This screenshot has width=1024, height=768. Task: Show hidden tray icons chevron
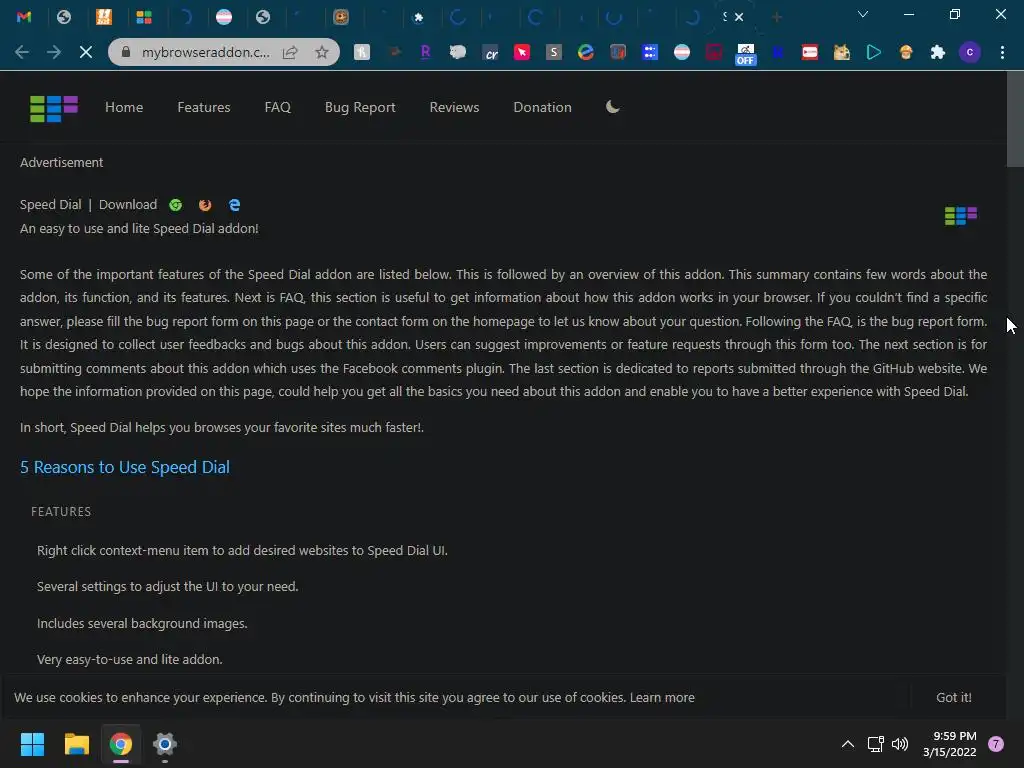[847, 744]
